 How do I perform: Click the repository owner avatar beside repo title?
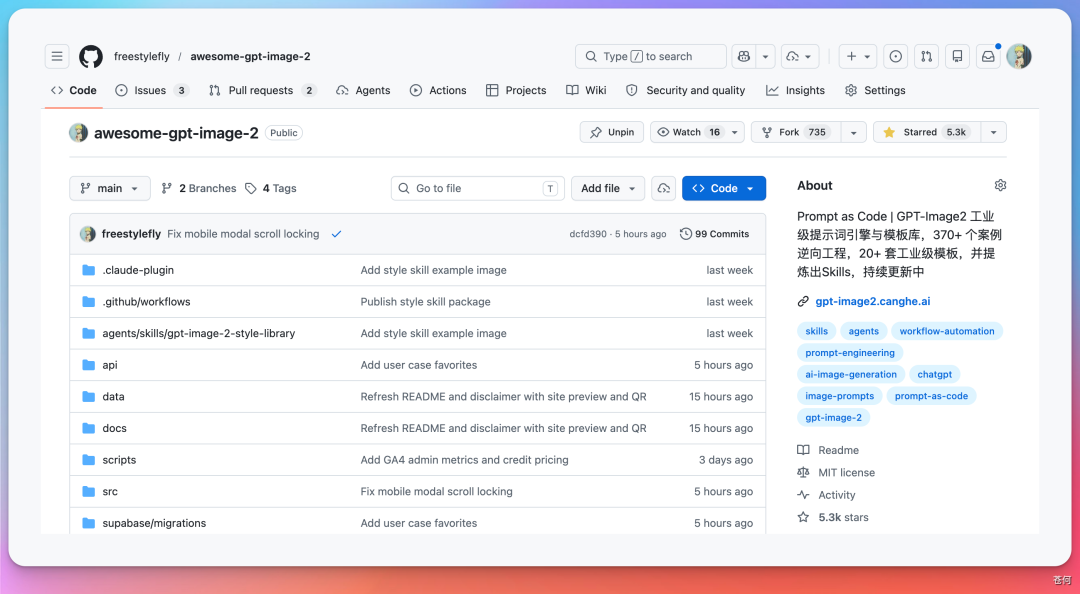(x=79, y=132)
